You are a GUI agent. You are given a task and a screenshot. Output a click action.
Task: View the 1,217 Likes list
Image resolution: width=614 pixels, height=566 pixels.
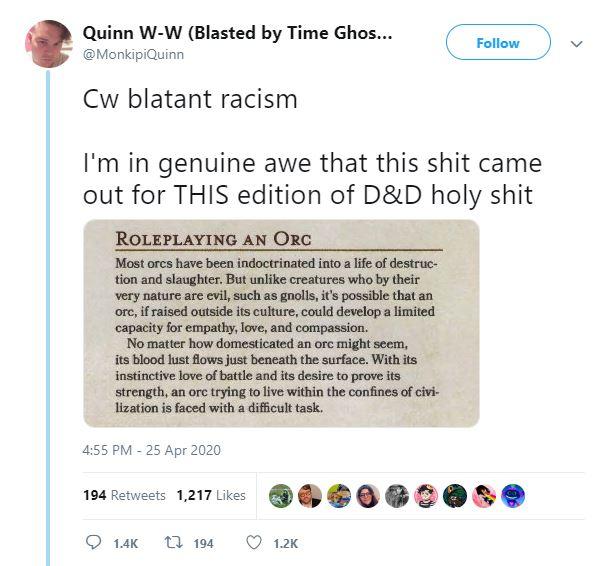(x=211, y=495)
